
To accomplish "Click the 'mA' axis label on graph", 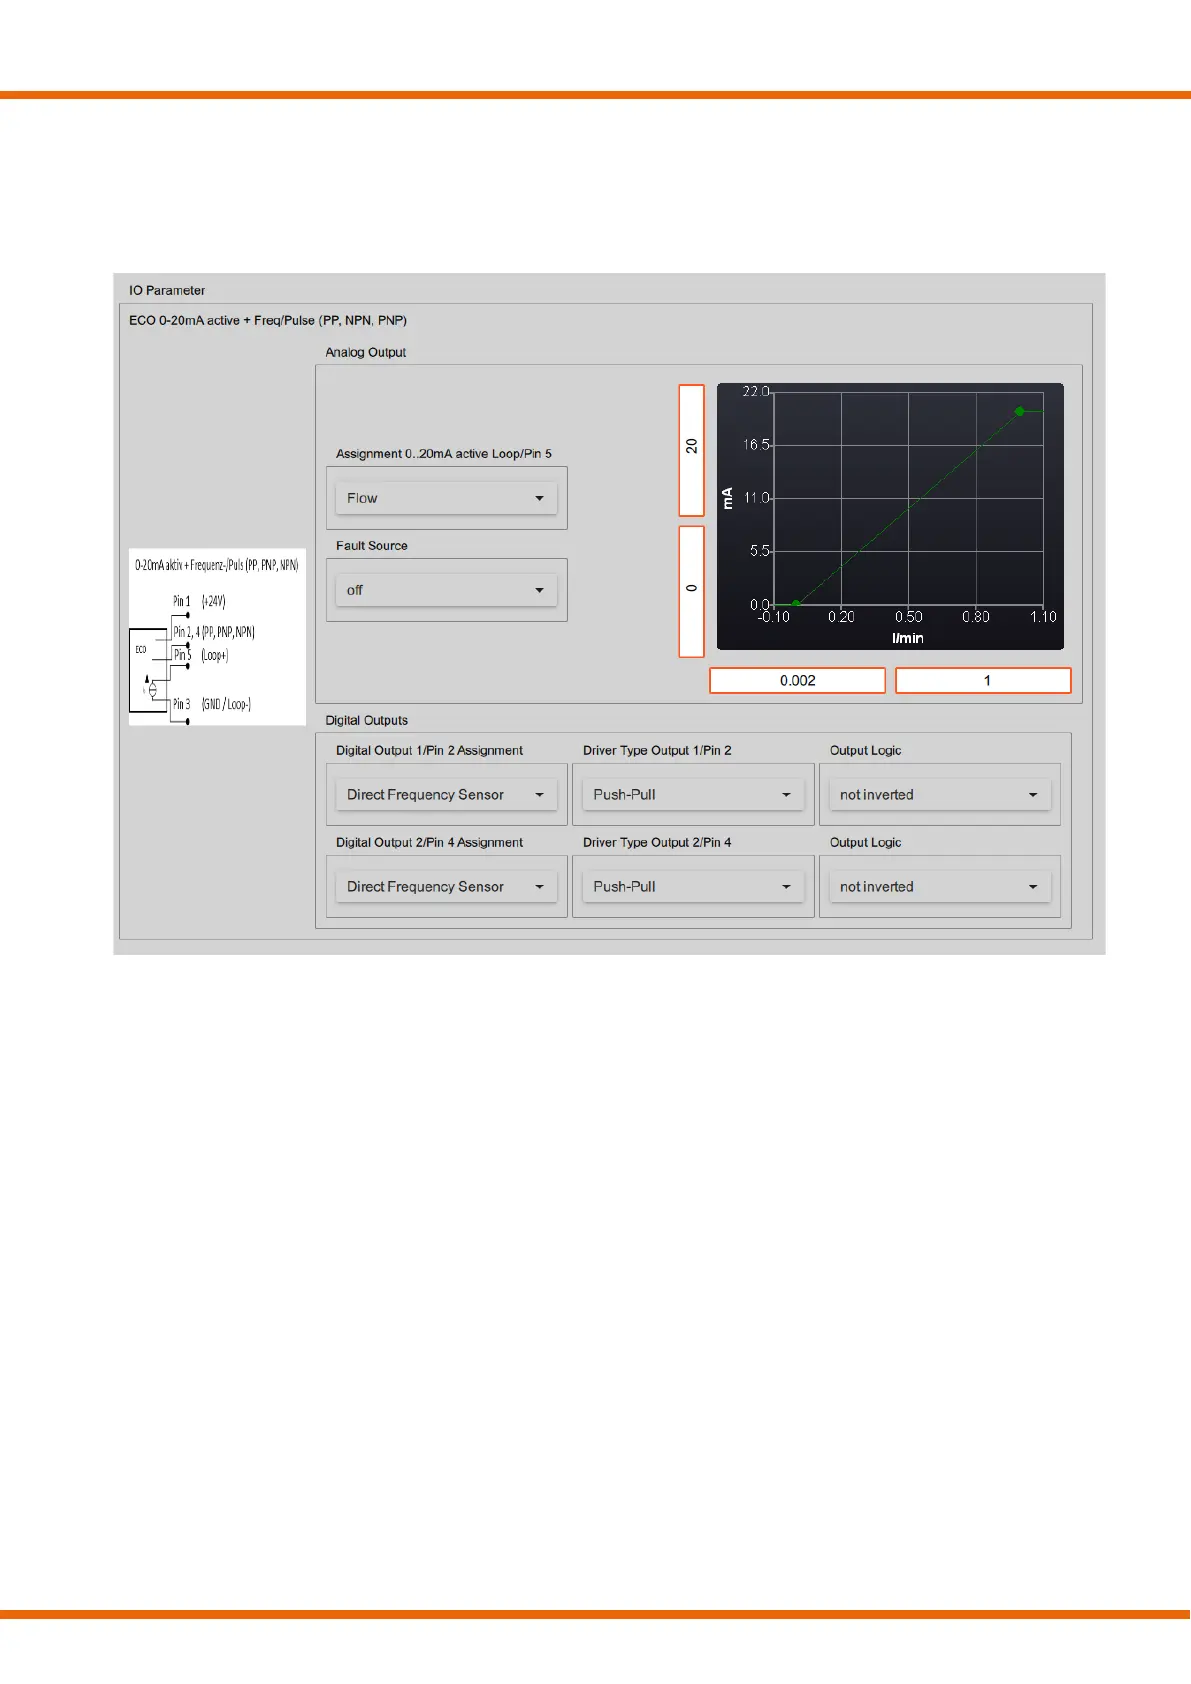I will 727,498.
